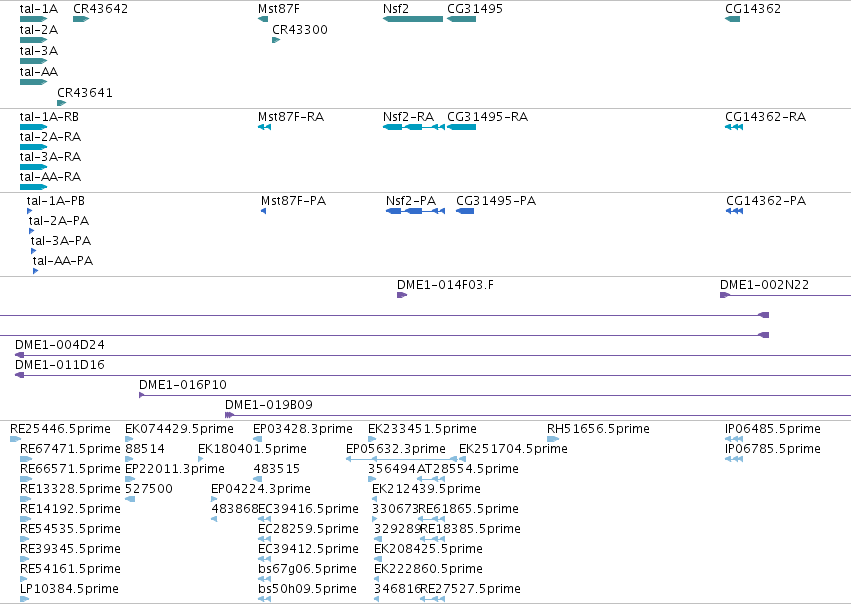Click EST EC28259.5prime
This screenshot has width=851, height=604.
(308, 529)
